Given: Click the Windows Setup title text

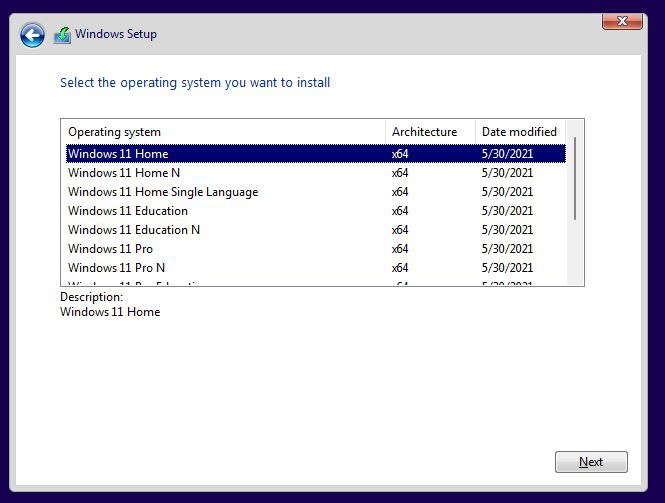Looking at the screenshot, I should 116,34.
